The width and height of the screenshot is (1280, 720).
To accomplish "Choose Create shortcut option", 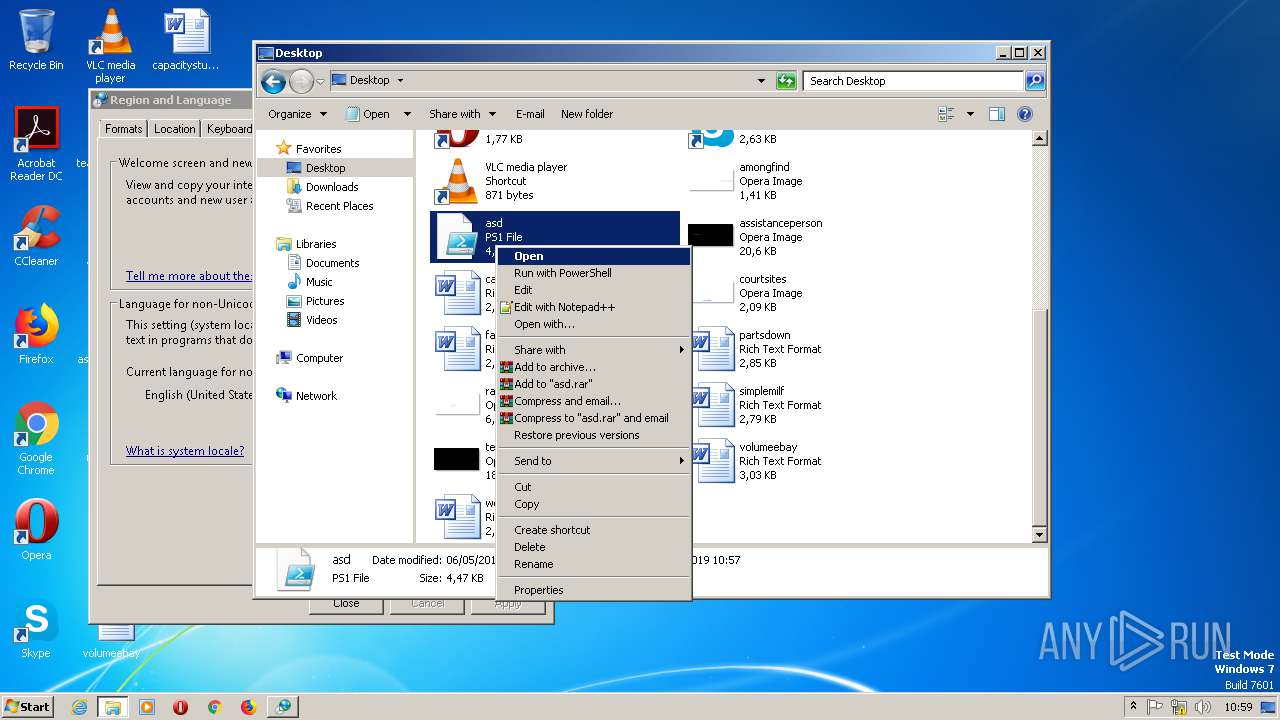I will (x=594, y=530).
